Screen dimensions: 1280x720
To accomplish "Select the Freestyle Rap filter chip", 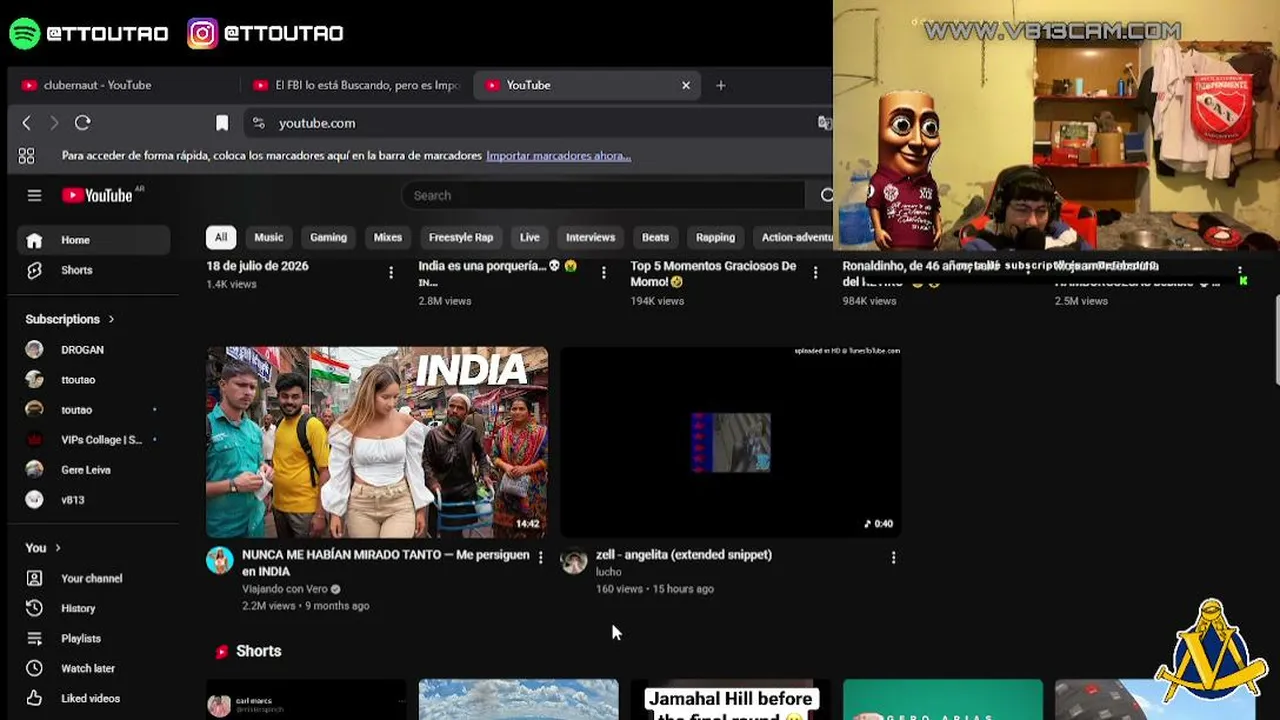I will (461, 238).
